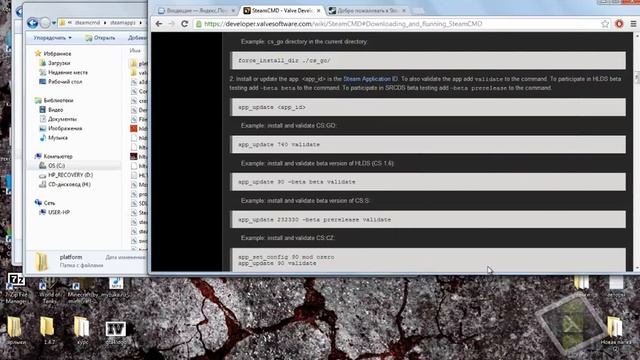
Task: Open Недавние места in Explorer
Action: [x=68, y=72]
